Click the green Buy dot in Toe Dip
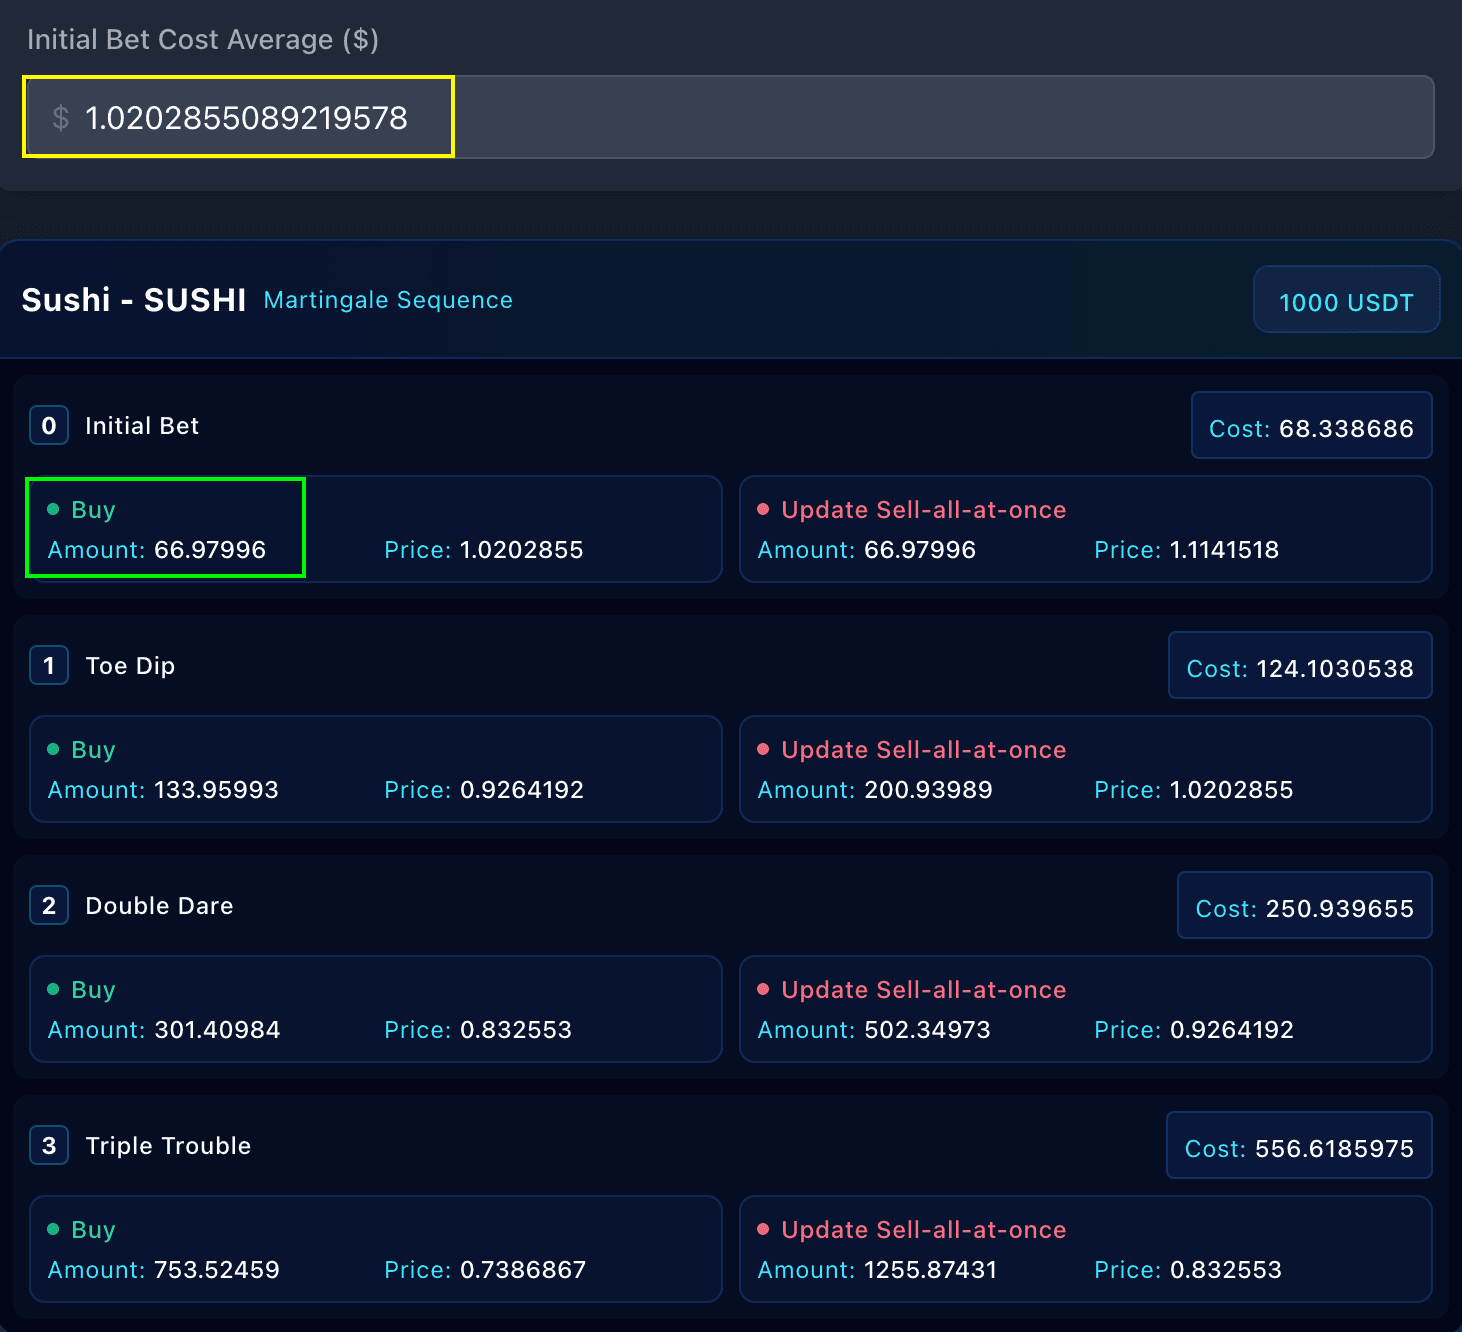This screenshot has width=1462, height=1332. click(54, 750)
